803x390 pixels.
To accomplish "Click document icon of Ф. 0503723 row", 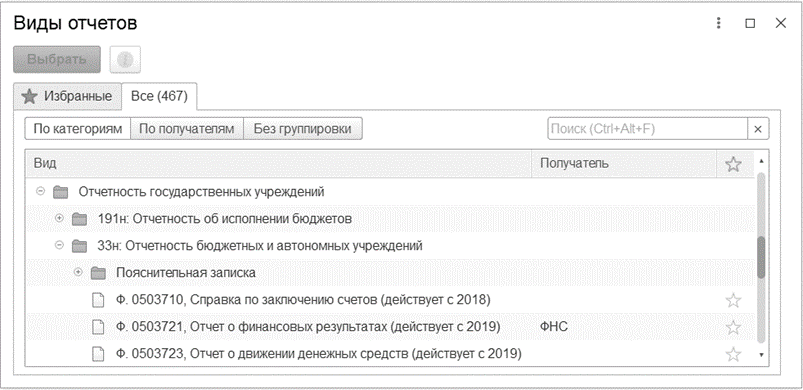I will (98, 354).
